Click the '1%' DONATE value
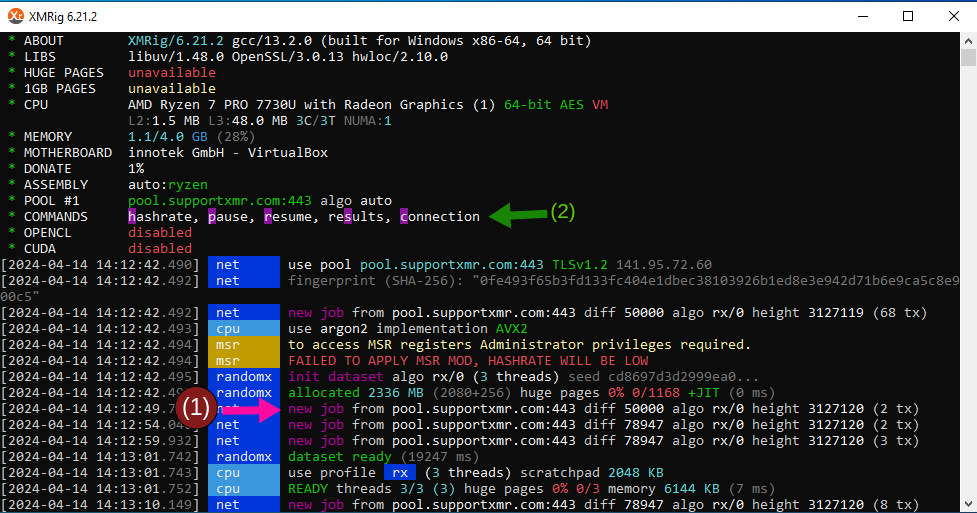The image size is (977, 513). 136,169
